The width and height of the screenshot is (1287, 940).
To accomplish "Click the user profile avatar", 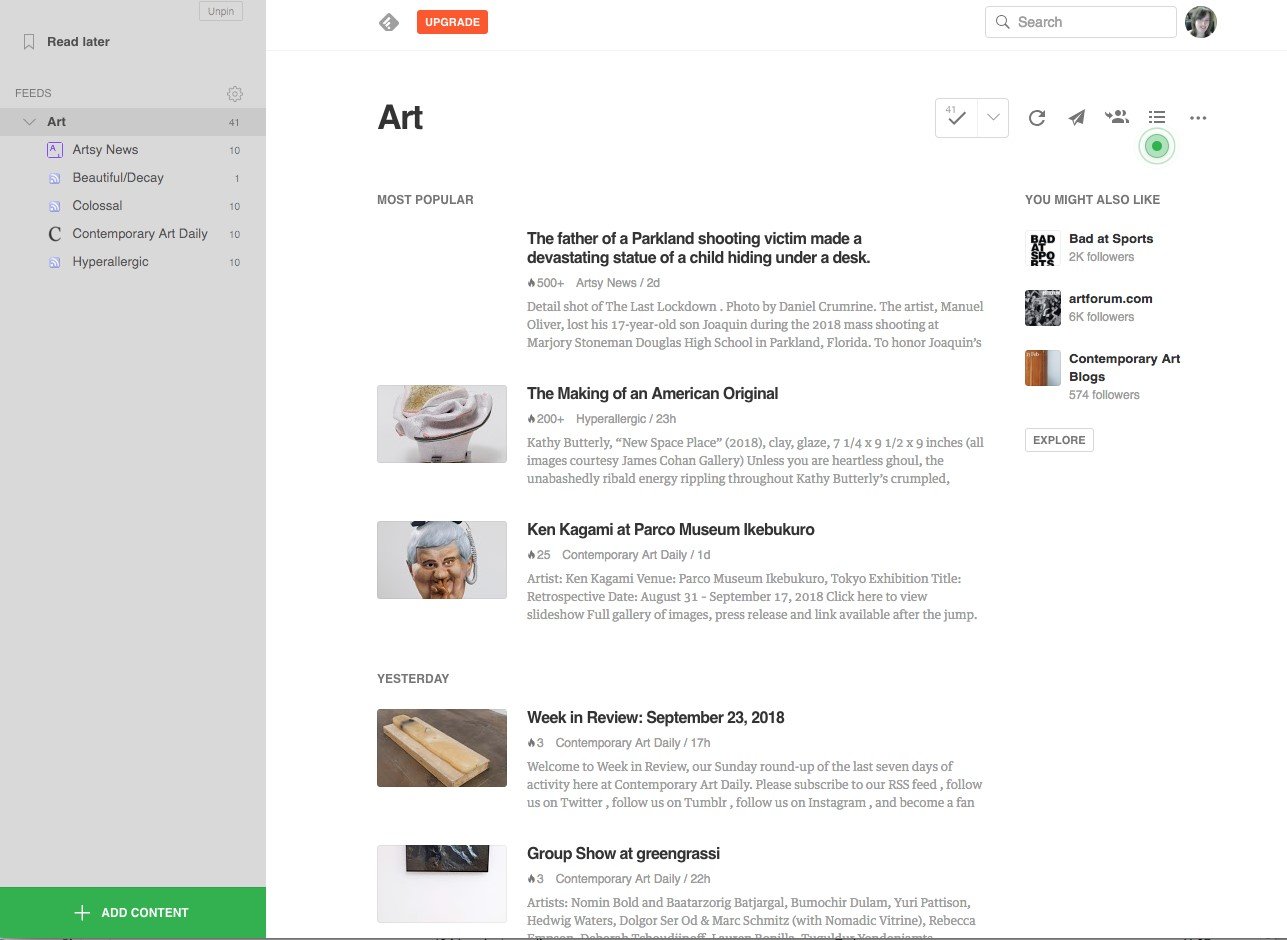I will pyautogui.click(x=1200, y=22).
